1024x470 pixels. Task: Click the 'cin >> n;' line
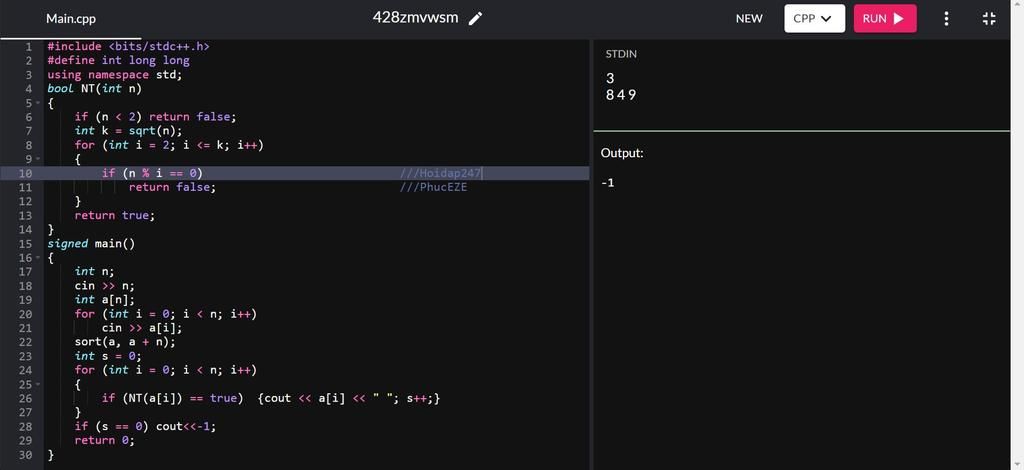click(x=104, y=286)
